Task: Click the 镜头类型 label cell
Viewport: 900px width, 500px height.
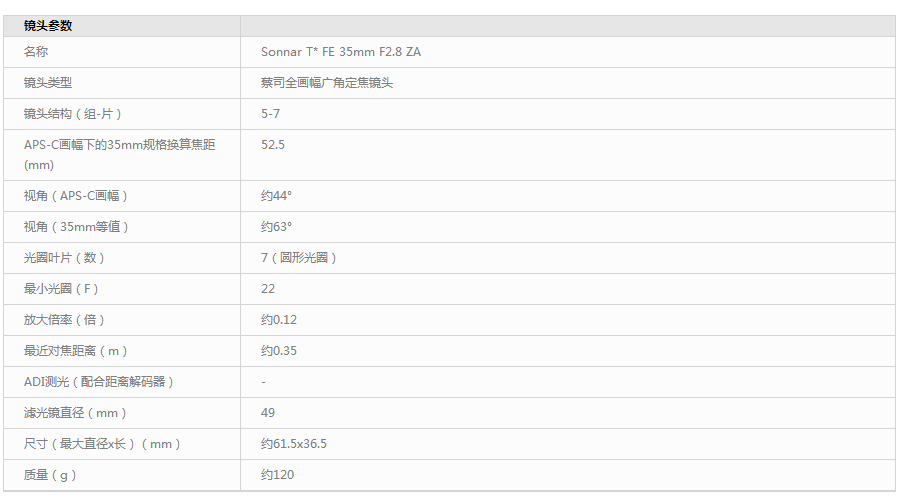Action: pos(48,83)
